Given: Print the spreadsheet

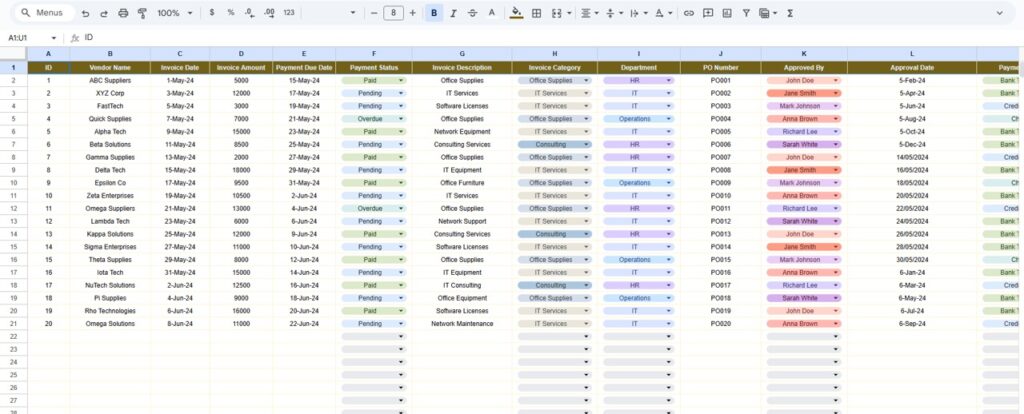Looking at the screenshot, I should 123,13.
